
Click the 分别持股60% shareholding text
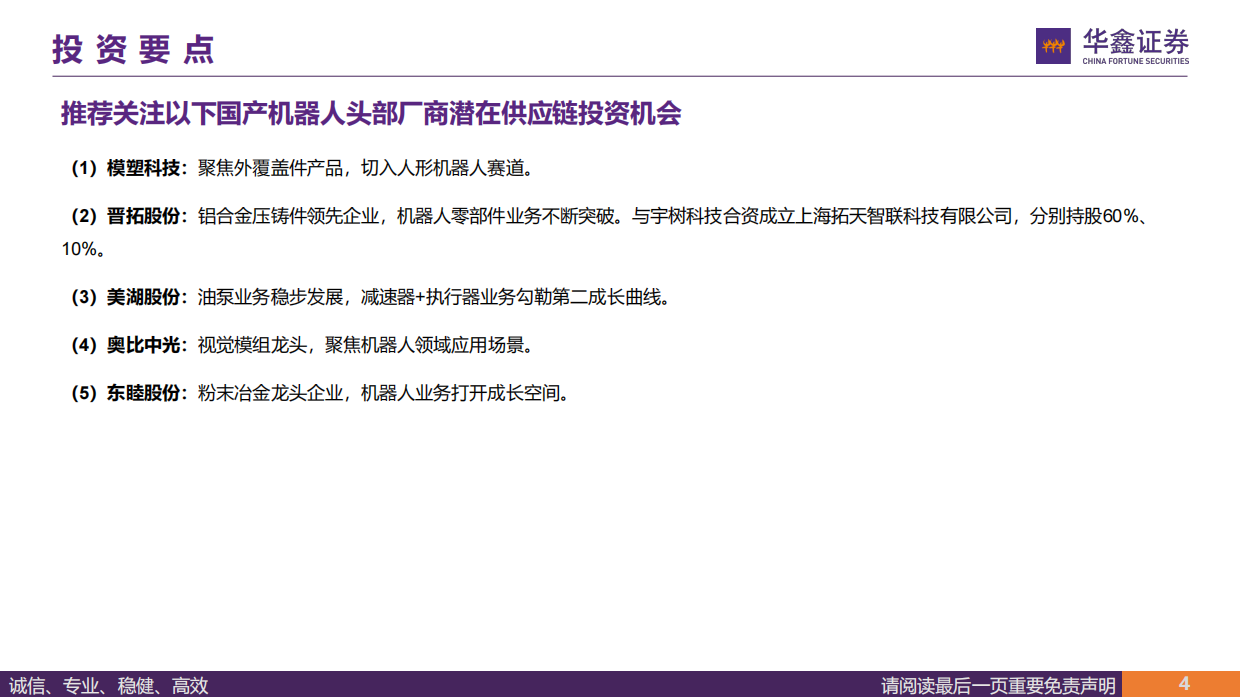[1086, 216]
